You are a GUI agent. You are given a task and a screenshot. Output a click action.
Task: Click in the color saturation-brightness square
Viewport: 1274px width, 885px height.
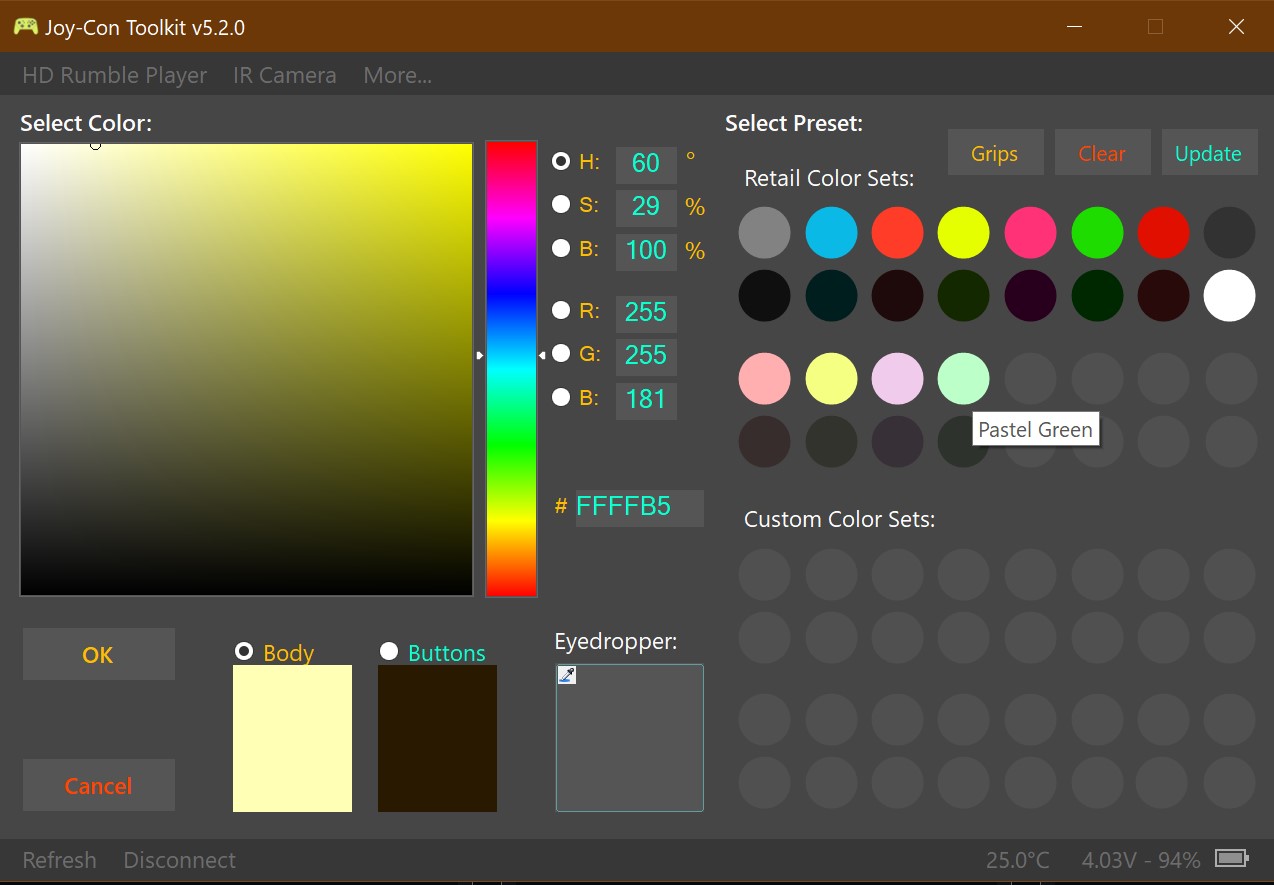click(246, 369)
